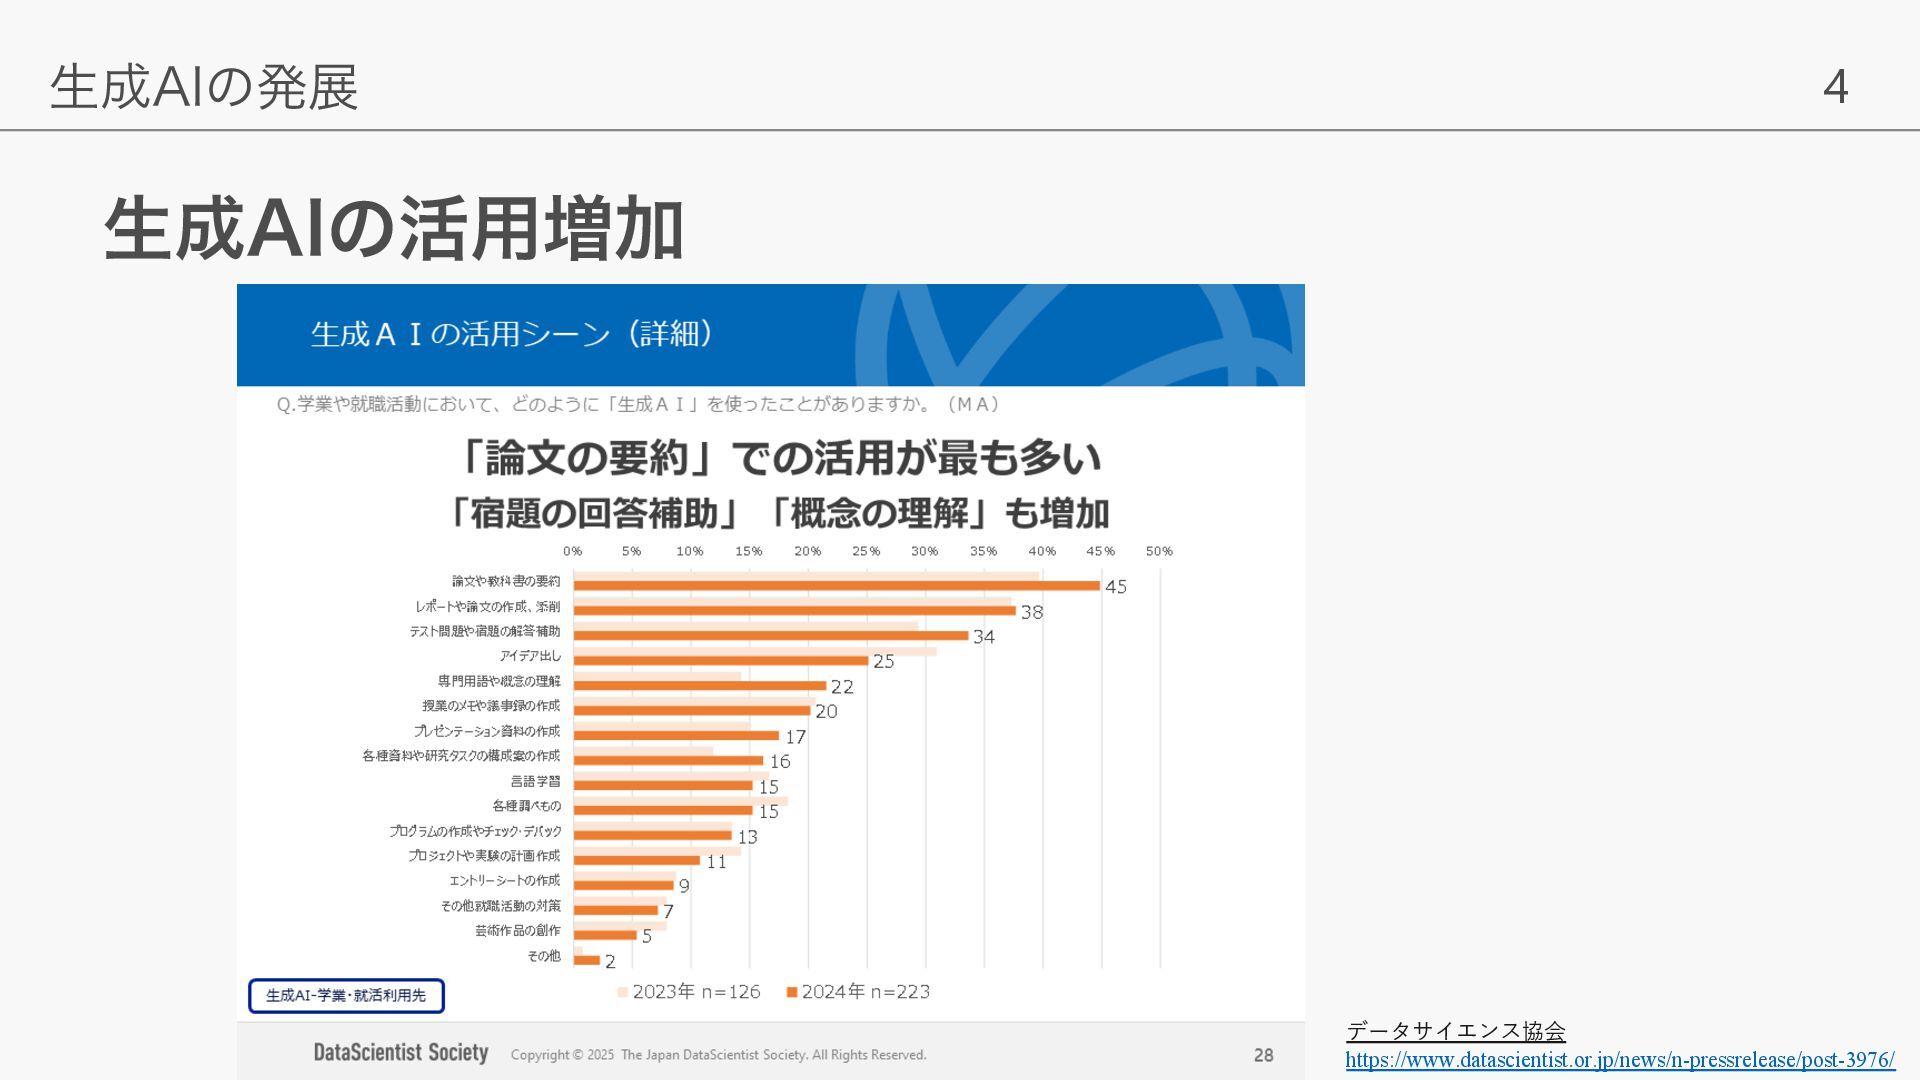Screen dimensions: 1920x1080
Task: Click the orange bar labeled 45
Action: point(836,586)
